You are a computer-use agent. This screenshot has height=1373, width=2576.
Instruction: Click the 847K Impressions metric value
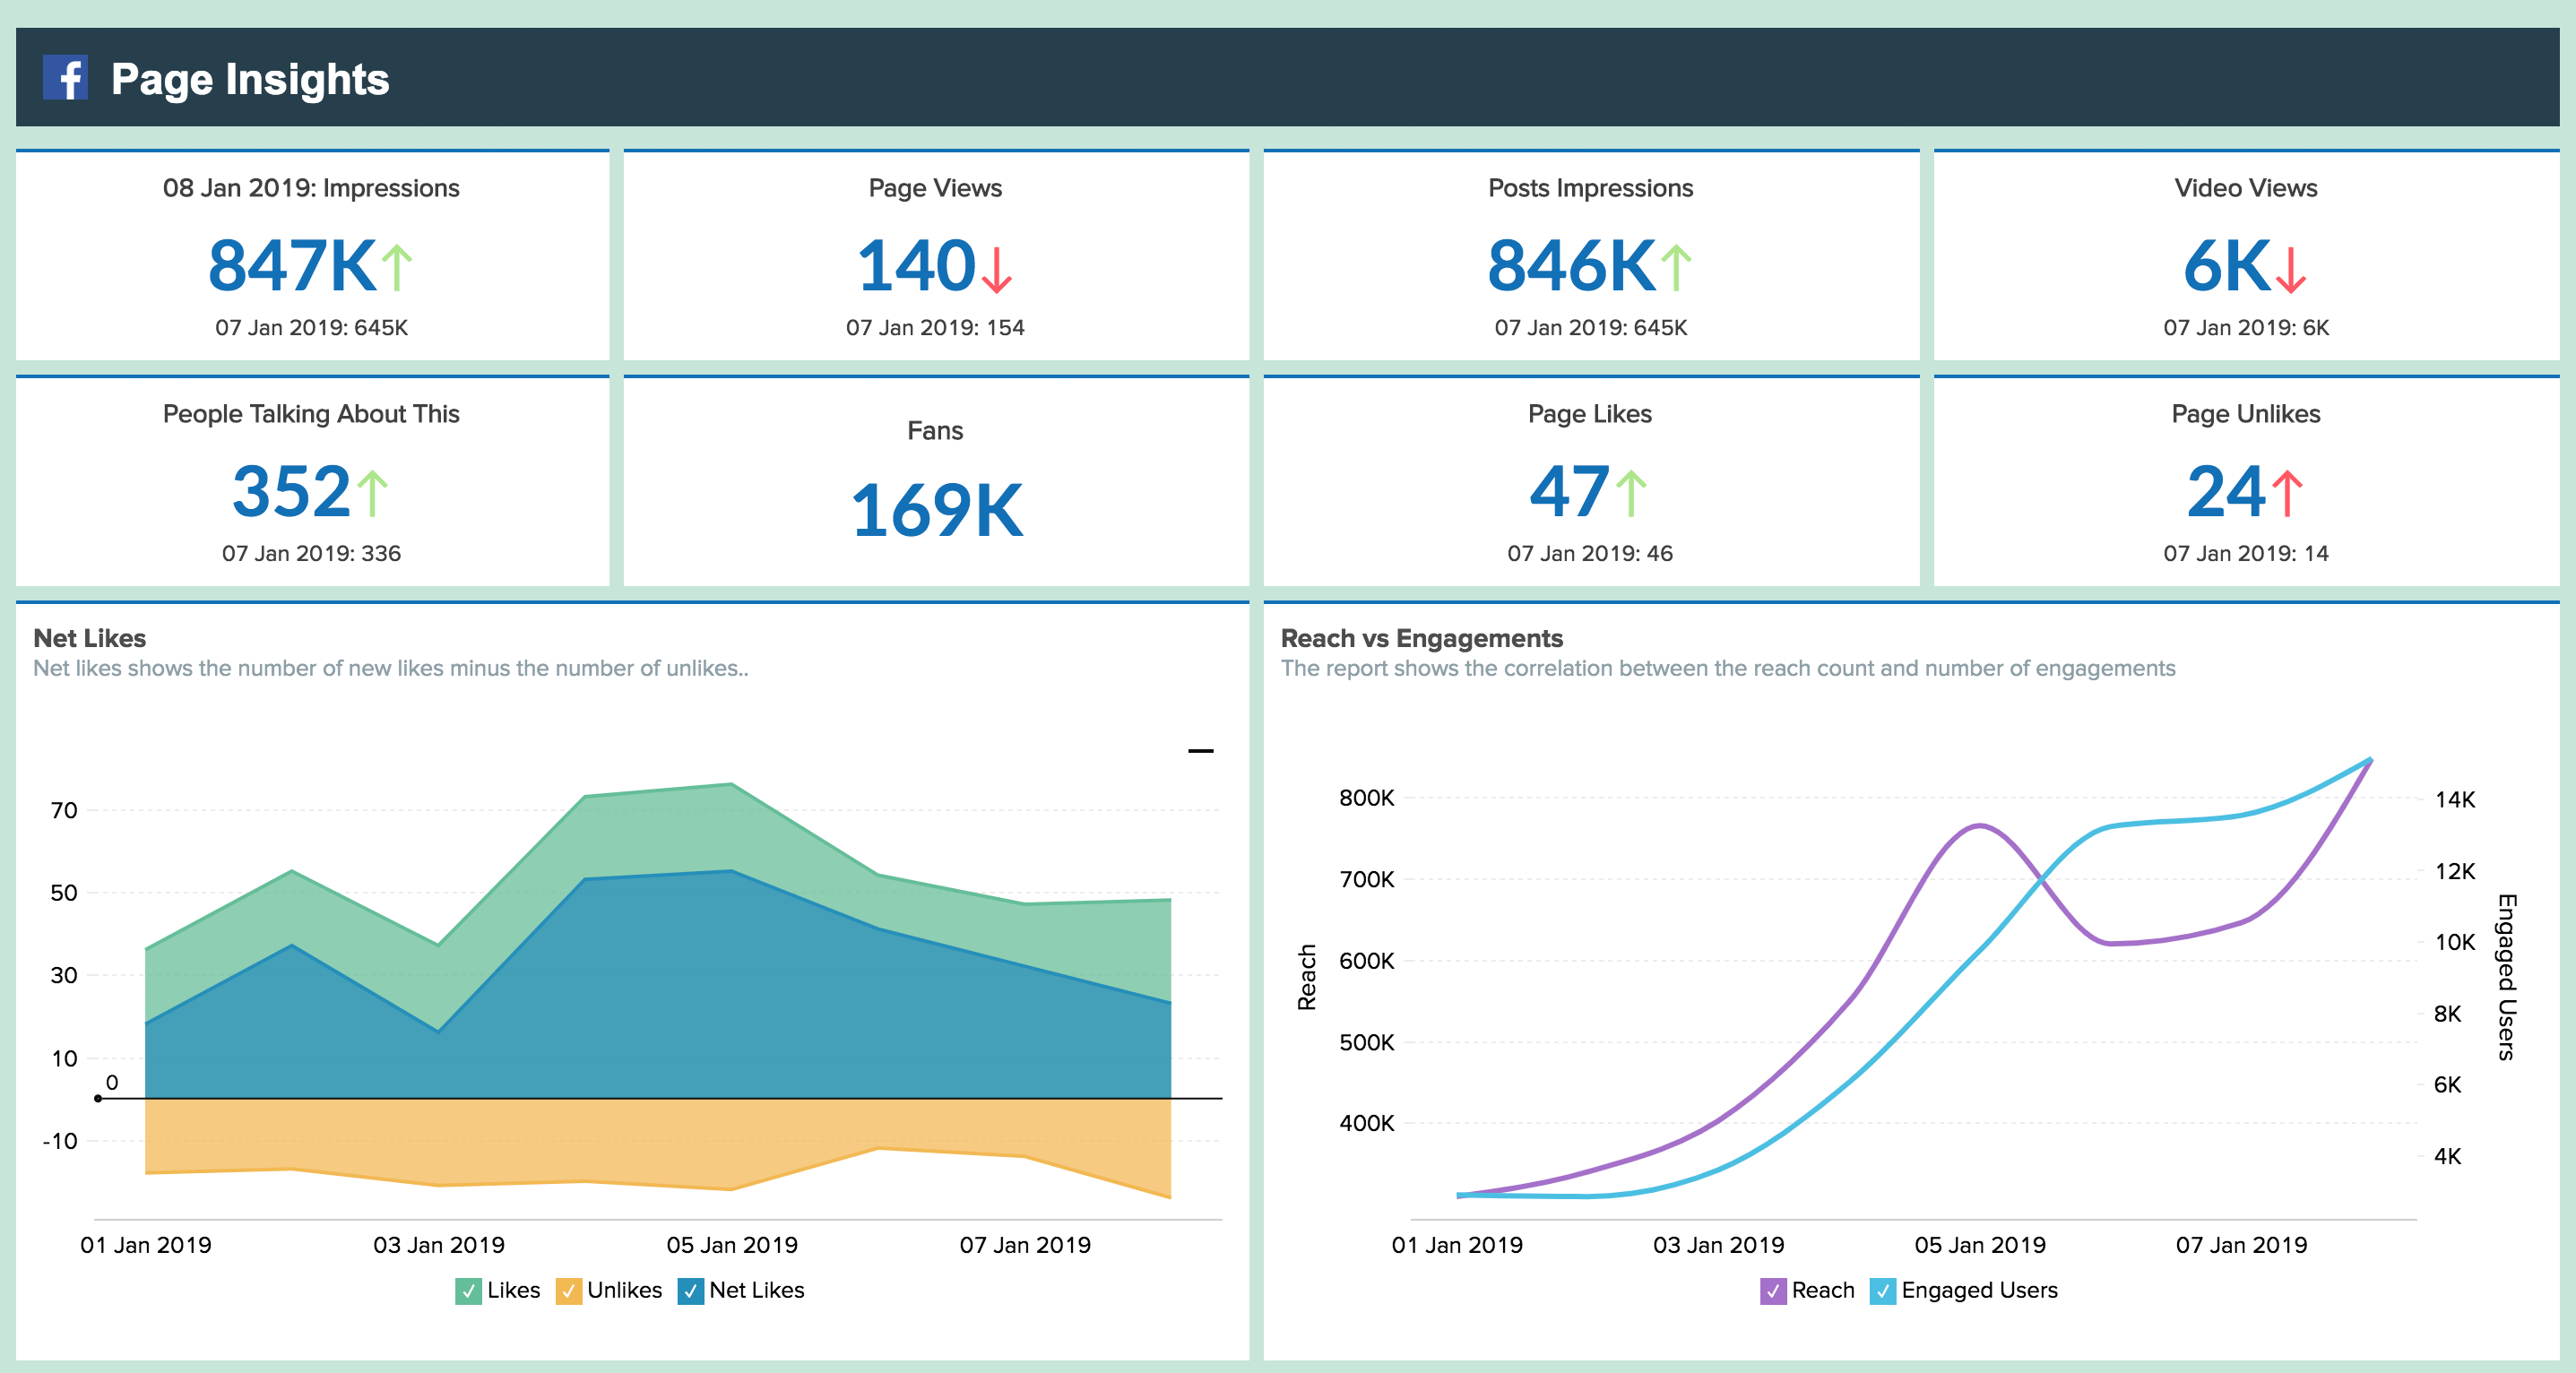tap(314, 266)
